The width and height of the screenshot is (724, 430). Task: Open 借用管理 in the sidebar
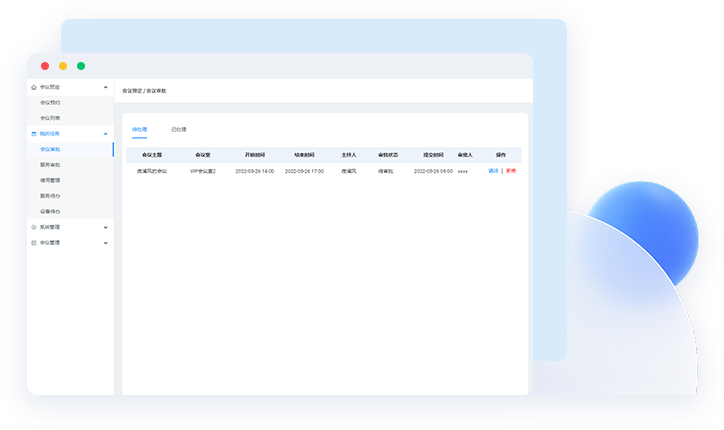[50, 181]
